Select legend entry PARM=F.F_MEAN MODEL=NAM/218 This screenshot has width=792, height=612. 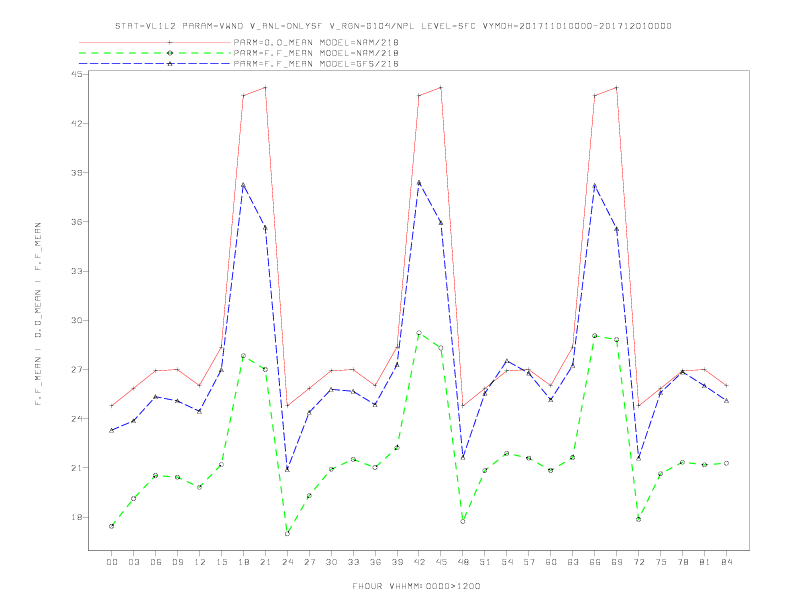pyautogui.click(x=316, y=53)
